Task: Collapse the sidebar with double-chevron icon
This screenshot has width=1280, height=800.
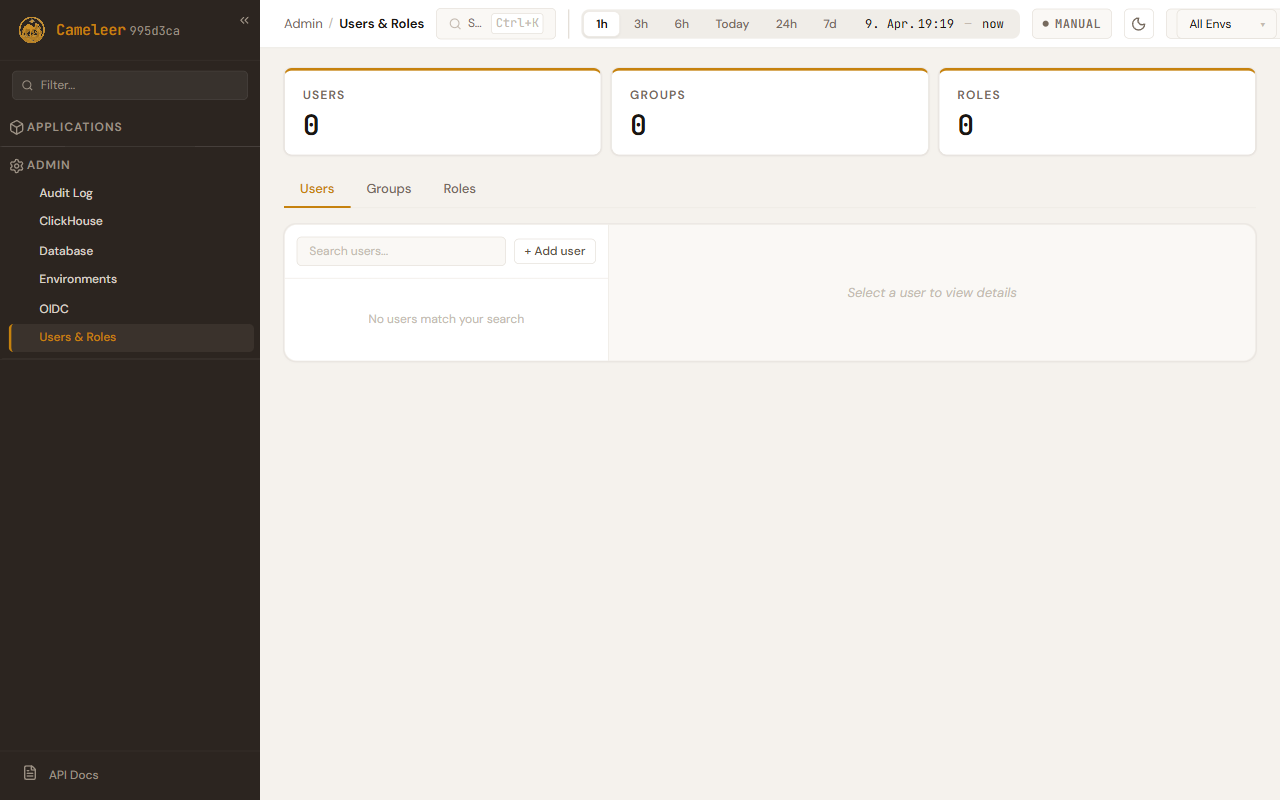Action: [244, 21]
